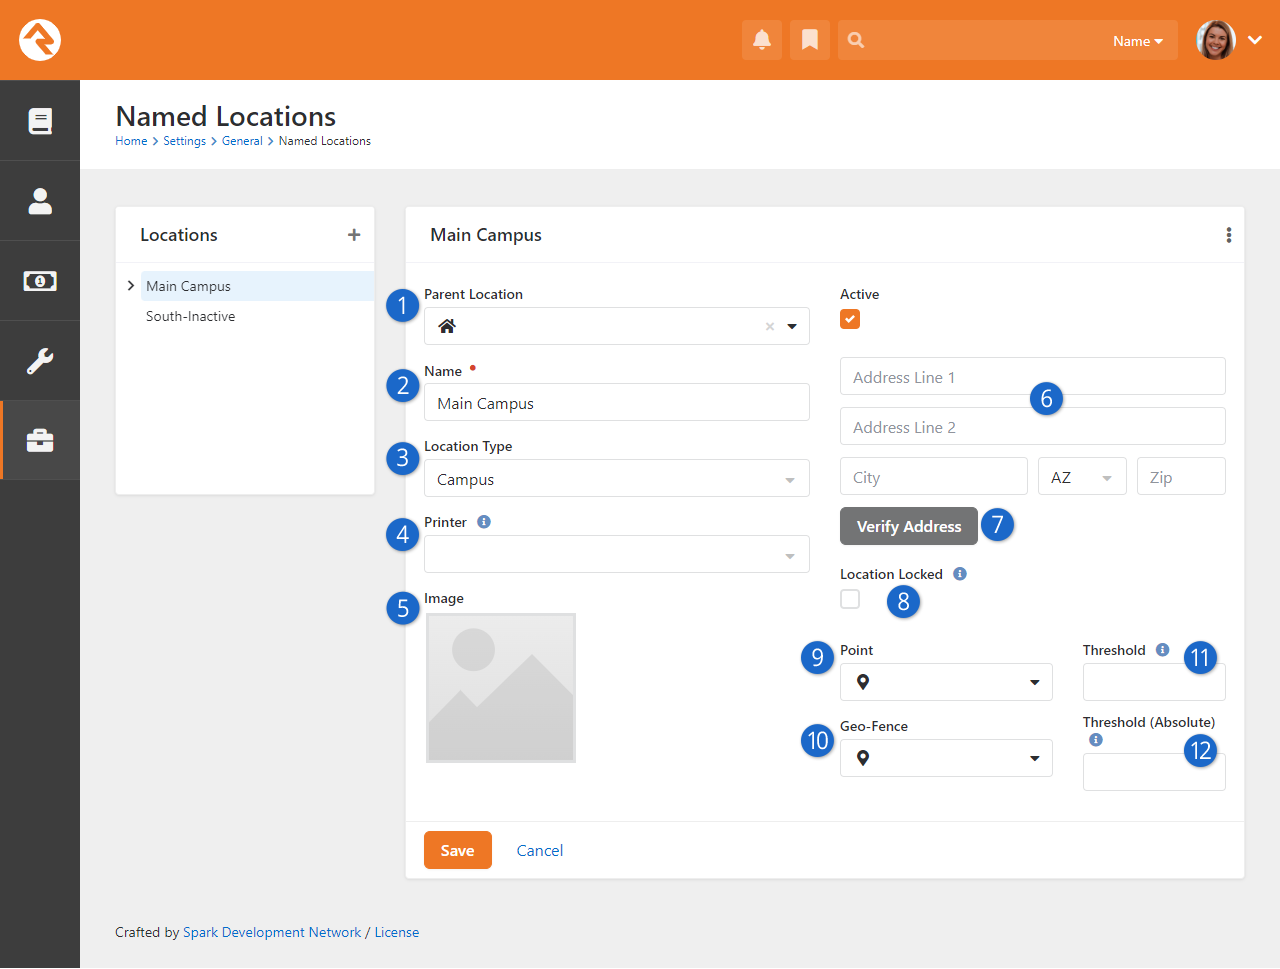1280x969 pixels.
Task: Open the People sidebar icon
Action: [40, 201]
